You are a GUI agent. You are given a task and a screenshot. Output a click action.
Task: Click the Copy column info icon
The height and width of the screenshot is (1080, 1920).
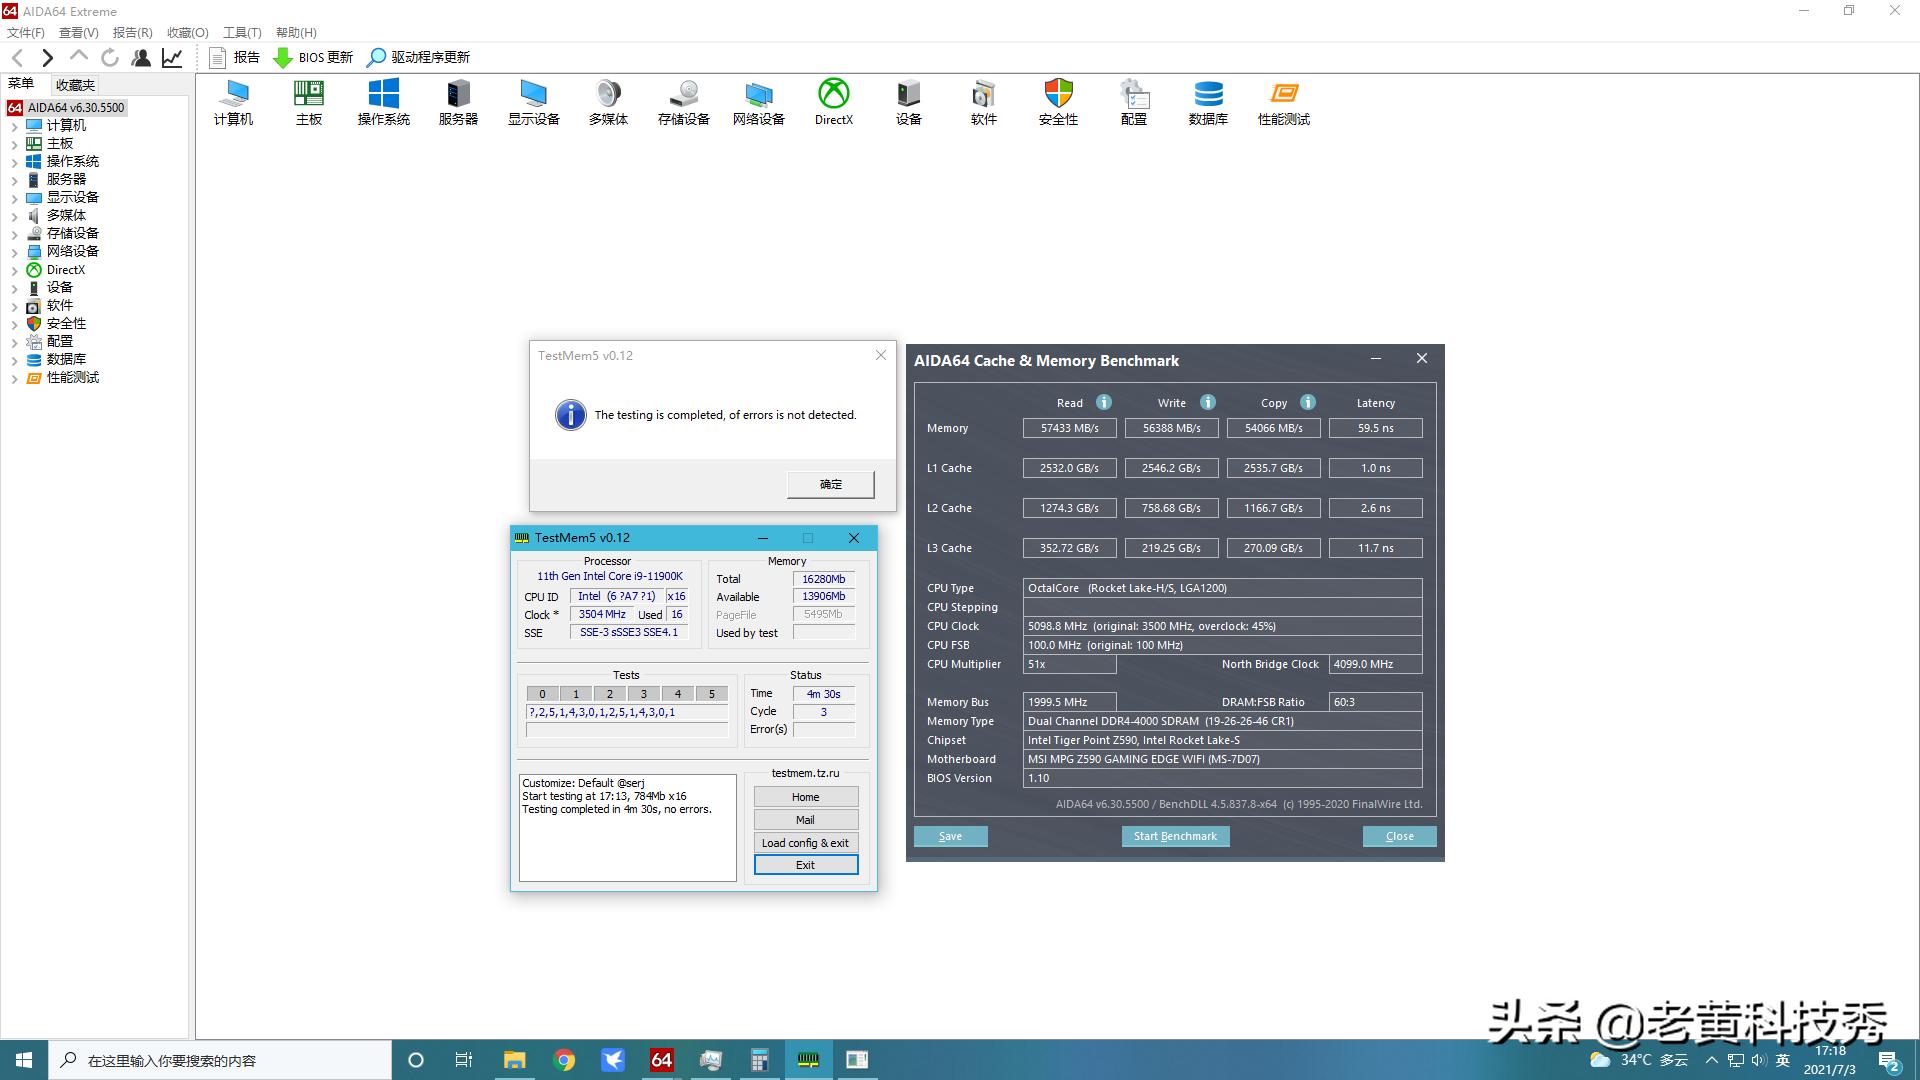pos(1307,402)
